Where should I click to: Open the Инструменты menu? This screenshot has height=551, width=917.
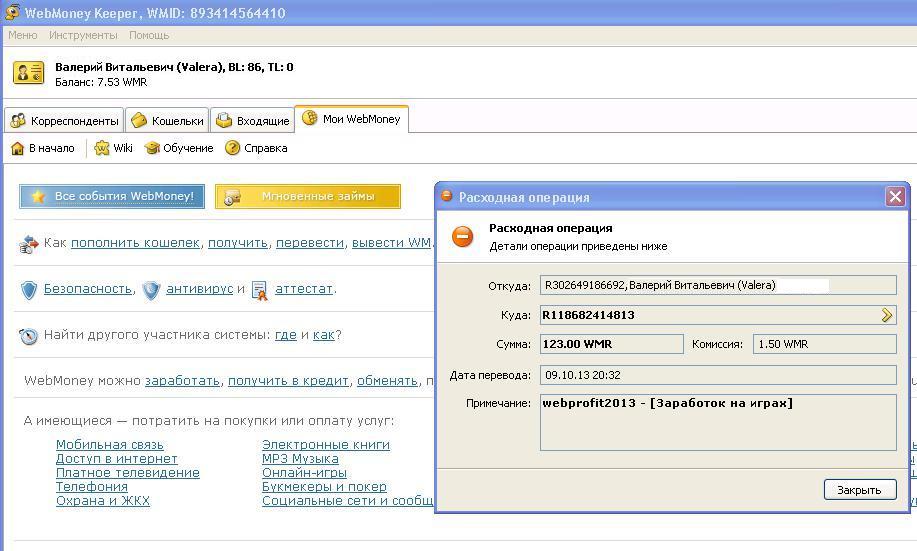pos(83,35)
